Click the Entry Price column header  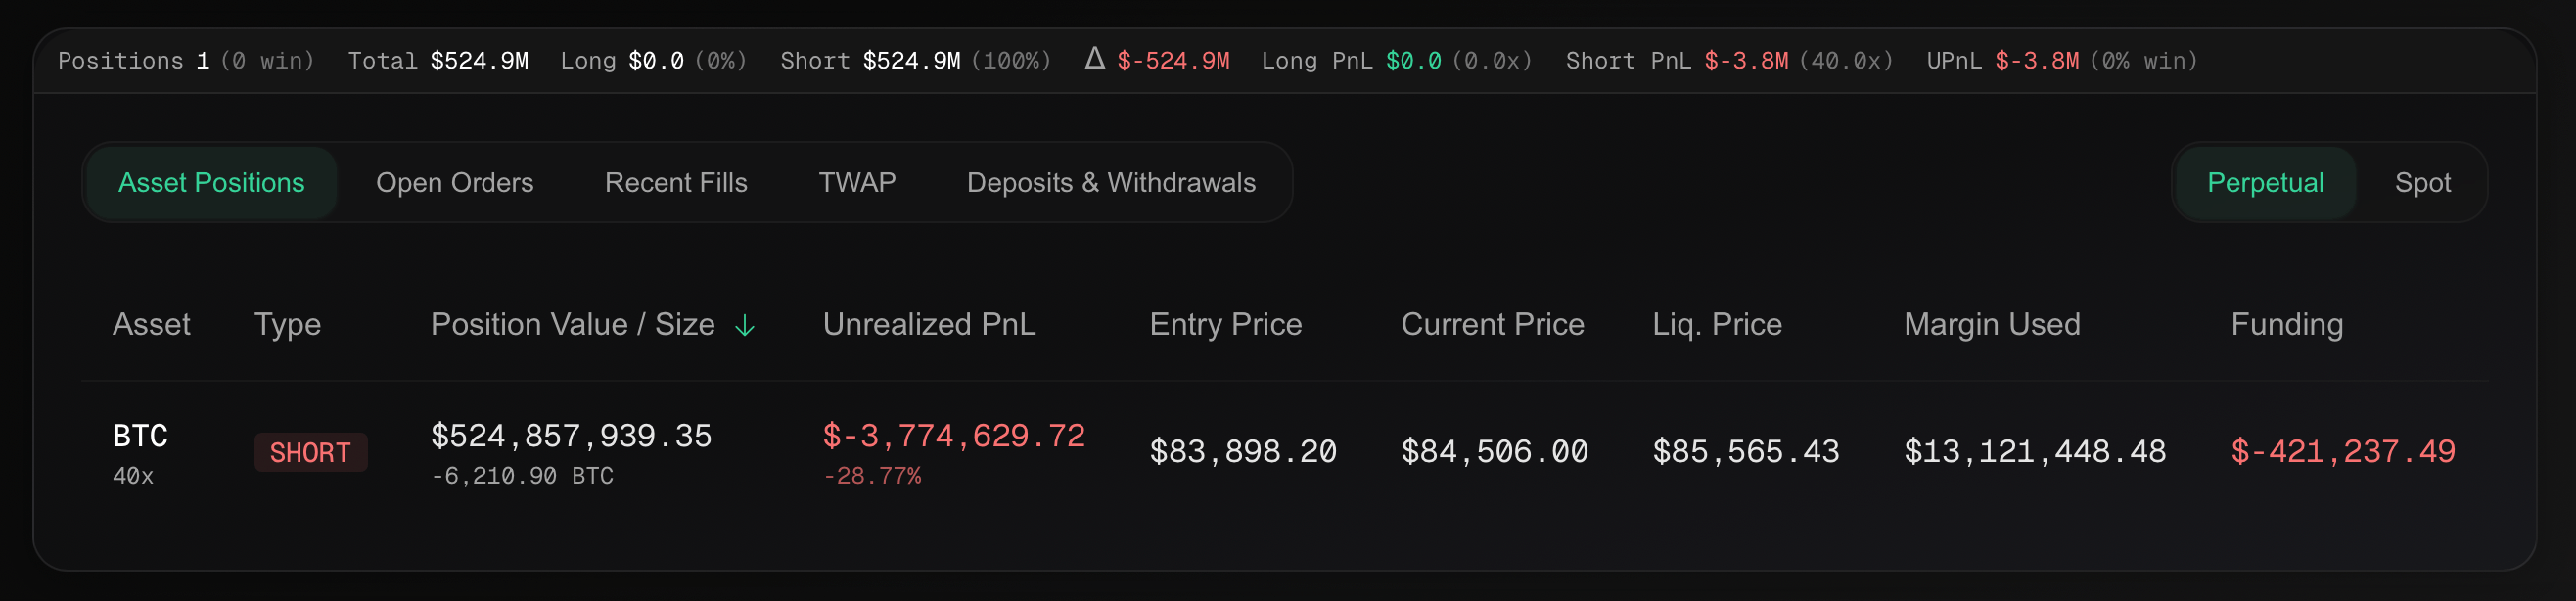click(x=1225, y=325)
